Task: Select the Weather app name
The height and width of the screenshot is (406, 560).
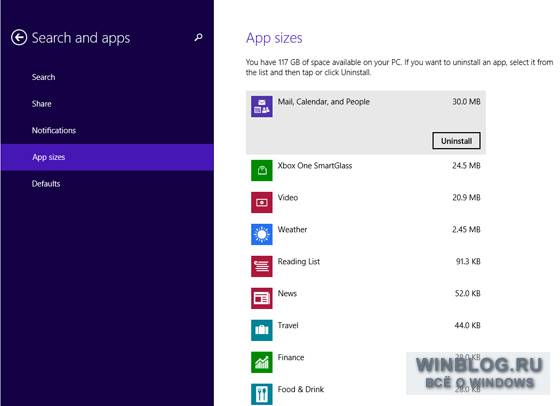Action: tap(292, 230)
